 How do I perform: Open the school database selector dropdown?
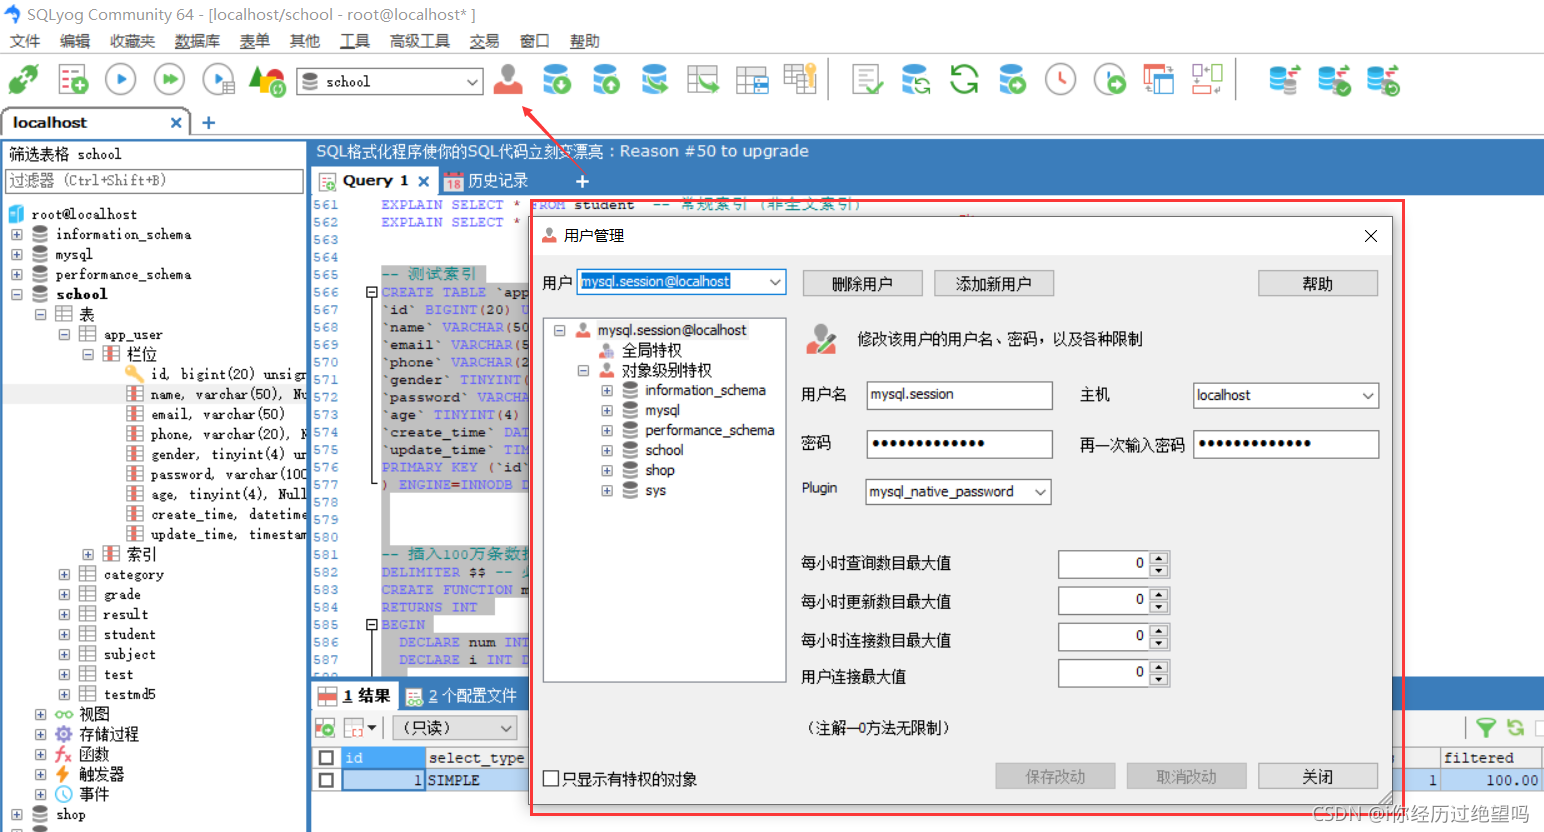click(473, 82)
